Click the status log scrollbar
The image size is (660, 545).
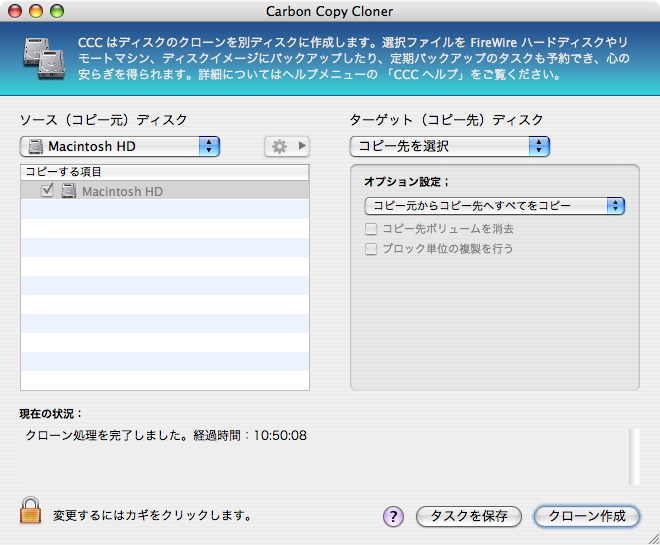pyautogui.click(x=634, y=457)
